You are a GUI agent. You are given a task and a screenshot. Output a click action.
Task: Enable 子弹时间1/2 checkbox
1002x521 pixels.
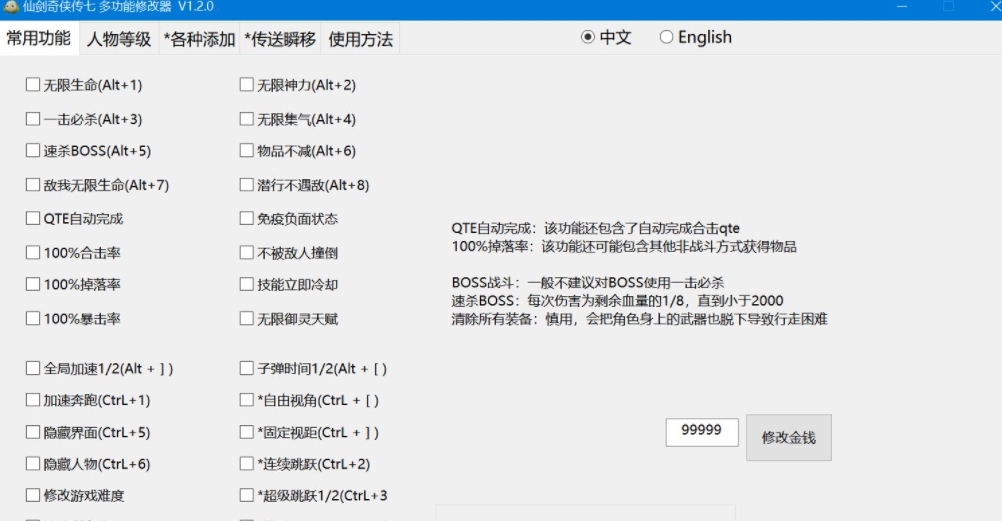246,368
